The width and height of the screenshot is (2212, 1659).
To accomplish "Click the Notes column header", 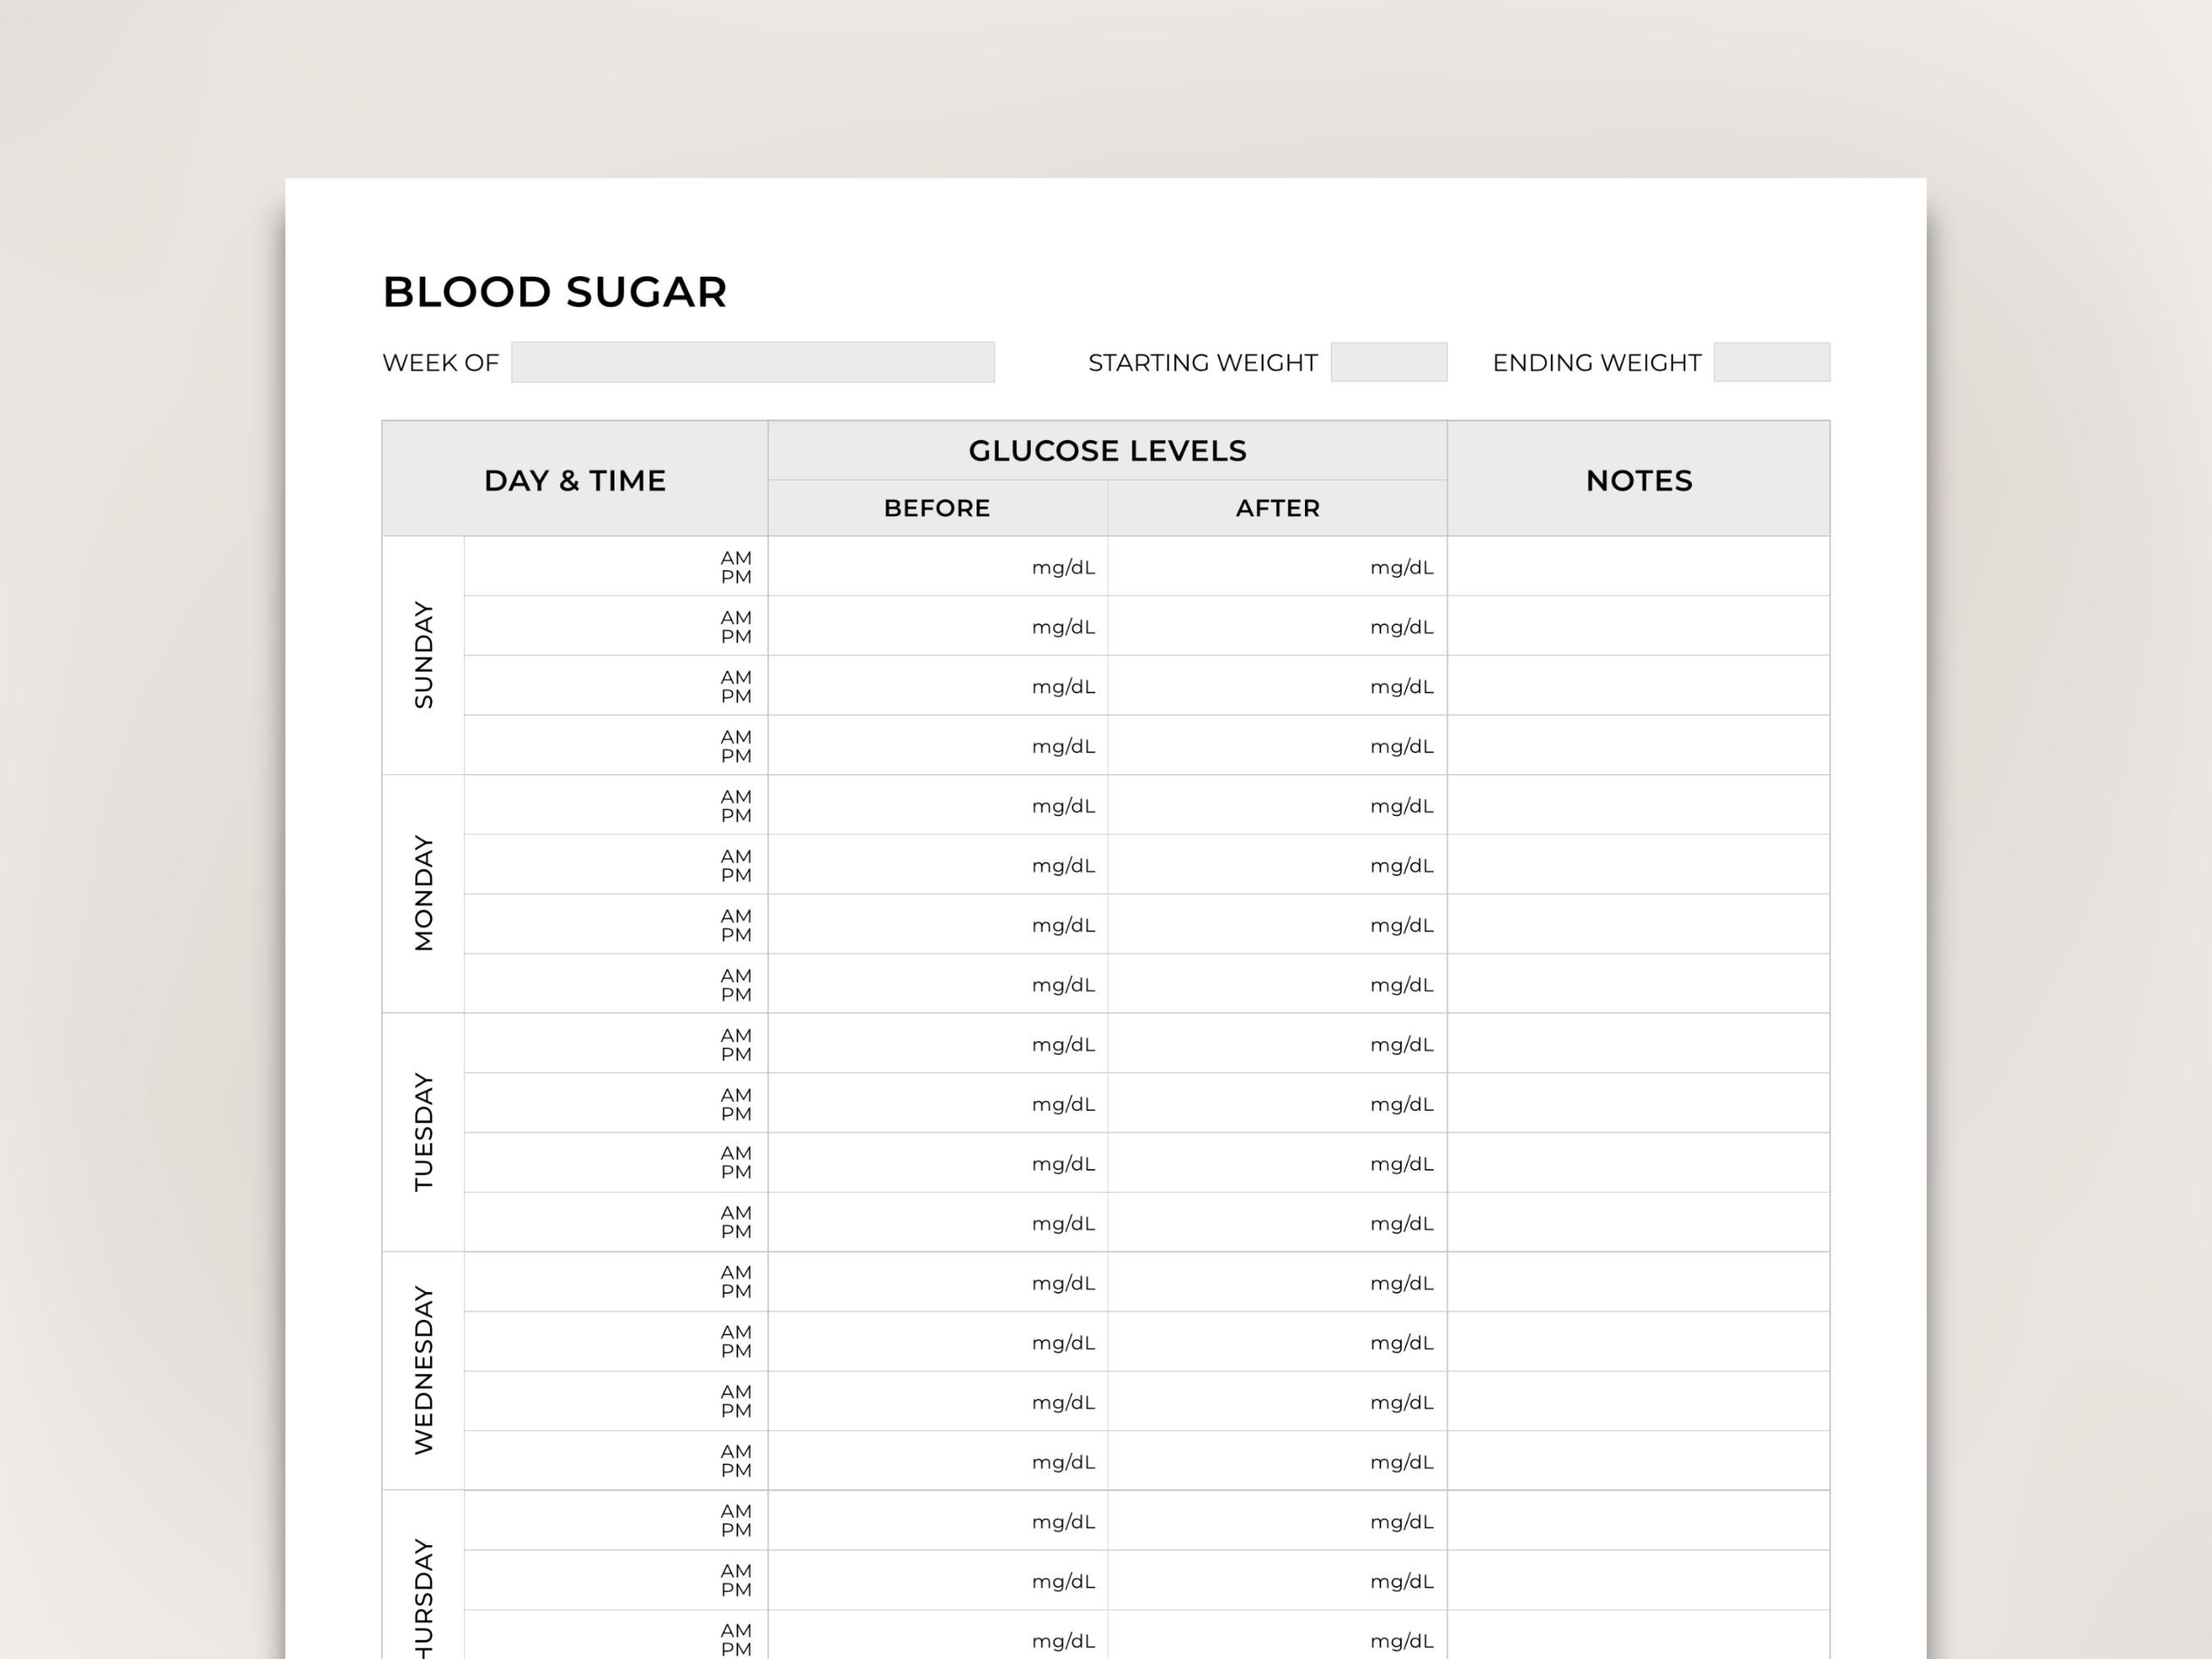I will point(1639,479).
